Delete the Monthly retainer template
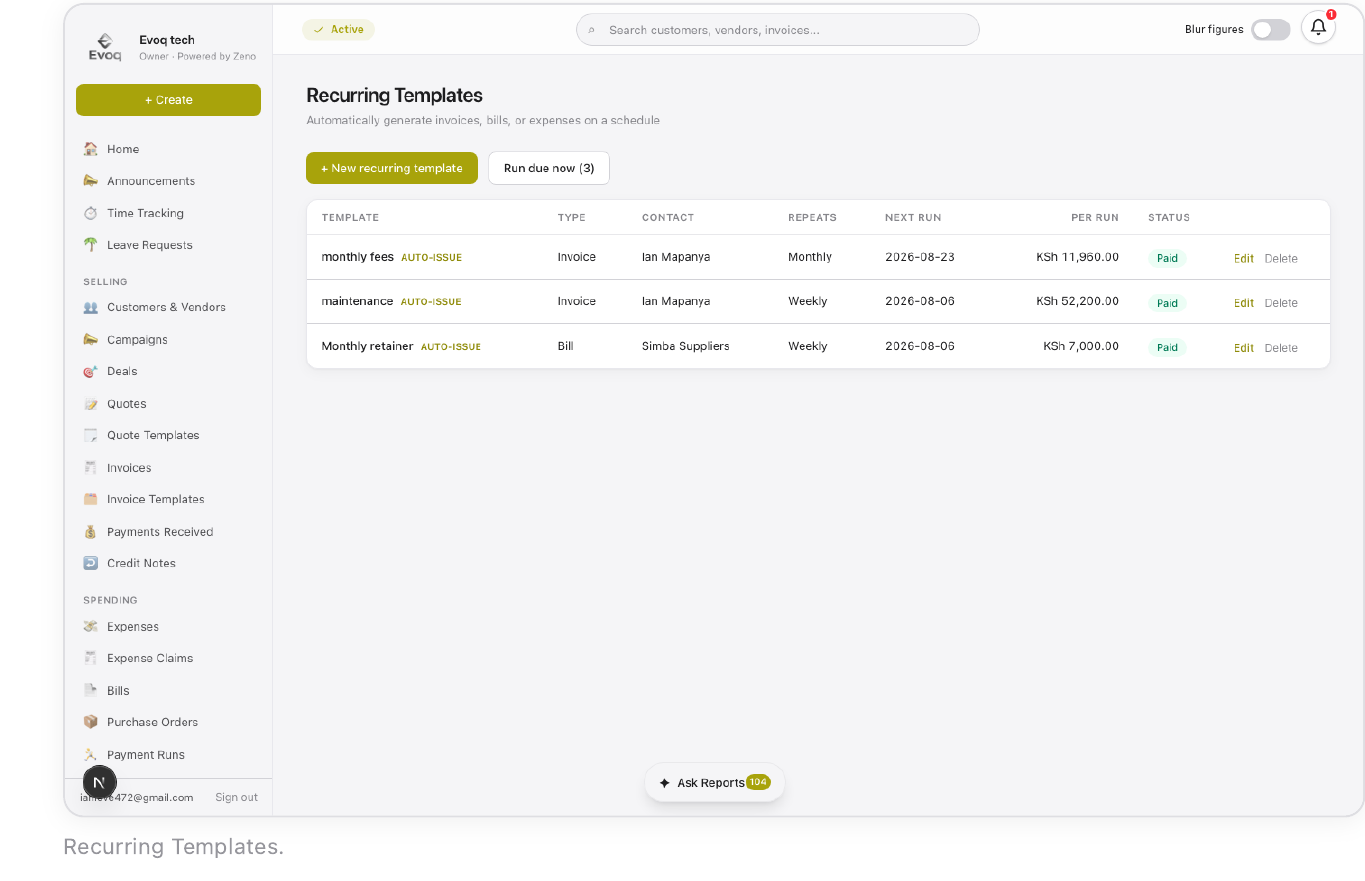 1281,348
